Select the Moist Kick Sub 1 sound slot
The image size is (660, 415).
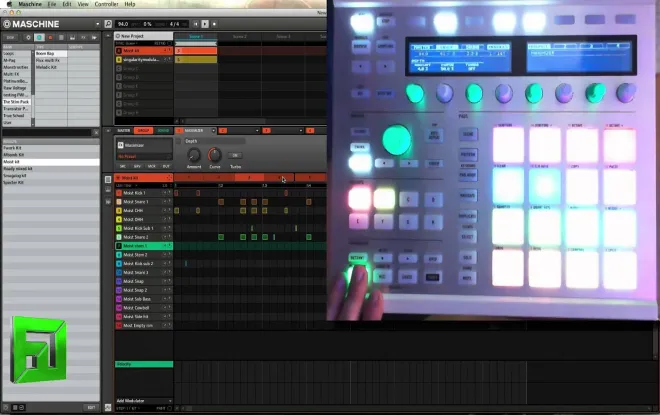[x=144, y=228]
